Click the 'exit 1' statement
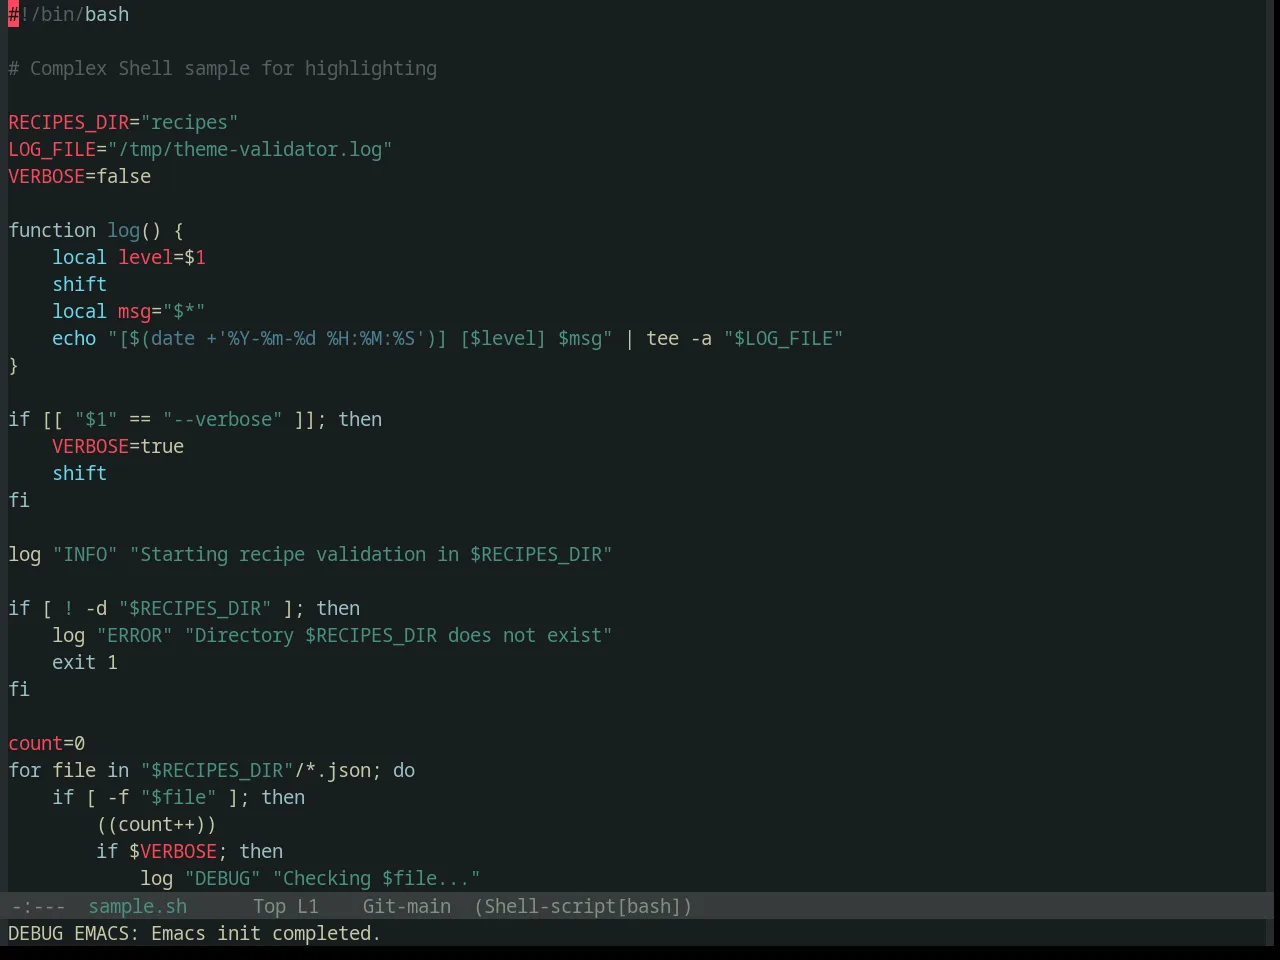1280x960 pixels. pos(85,662)
